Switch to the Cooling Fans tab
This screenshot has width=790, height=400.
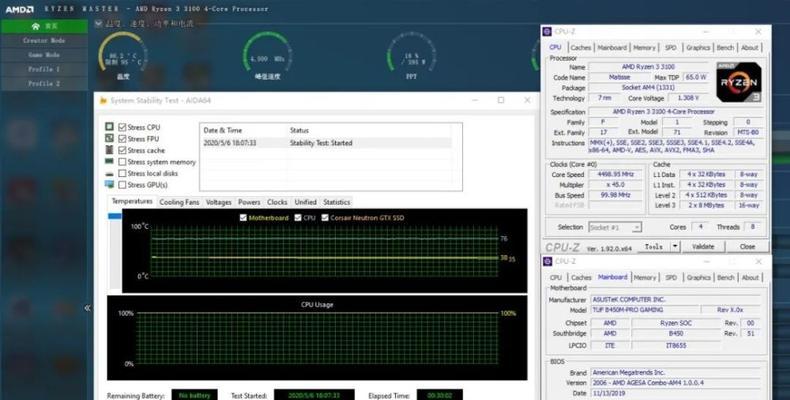[x=179, y=202]
